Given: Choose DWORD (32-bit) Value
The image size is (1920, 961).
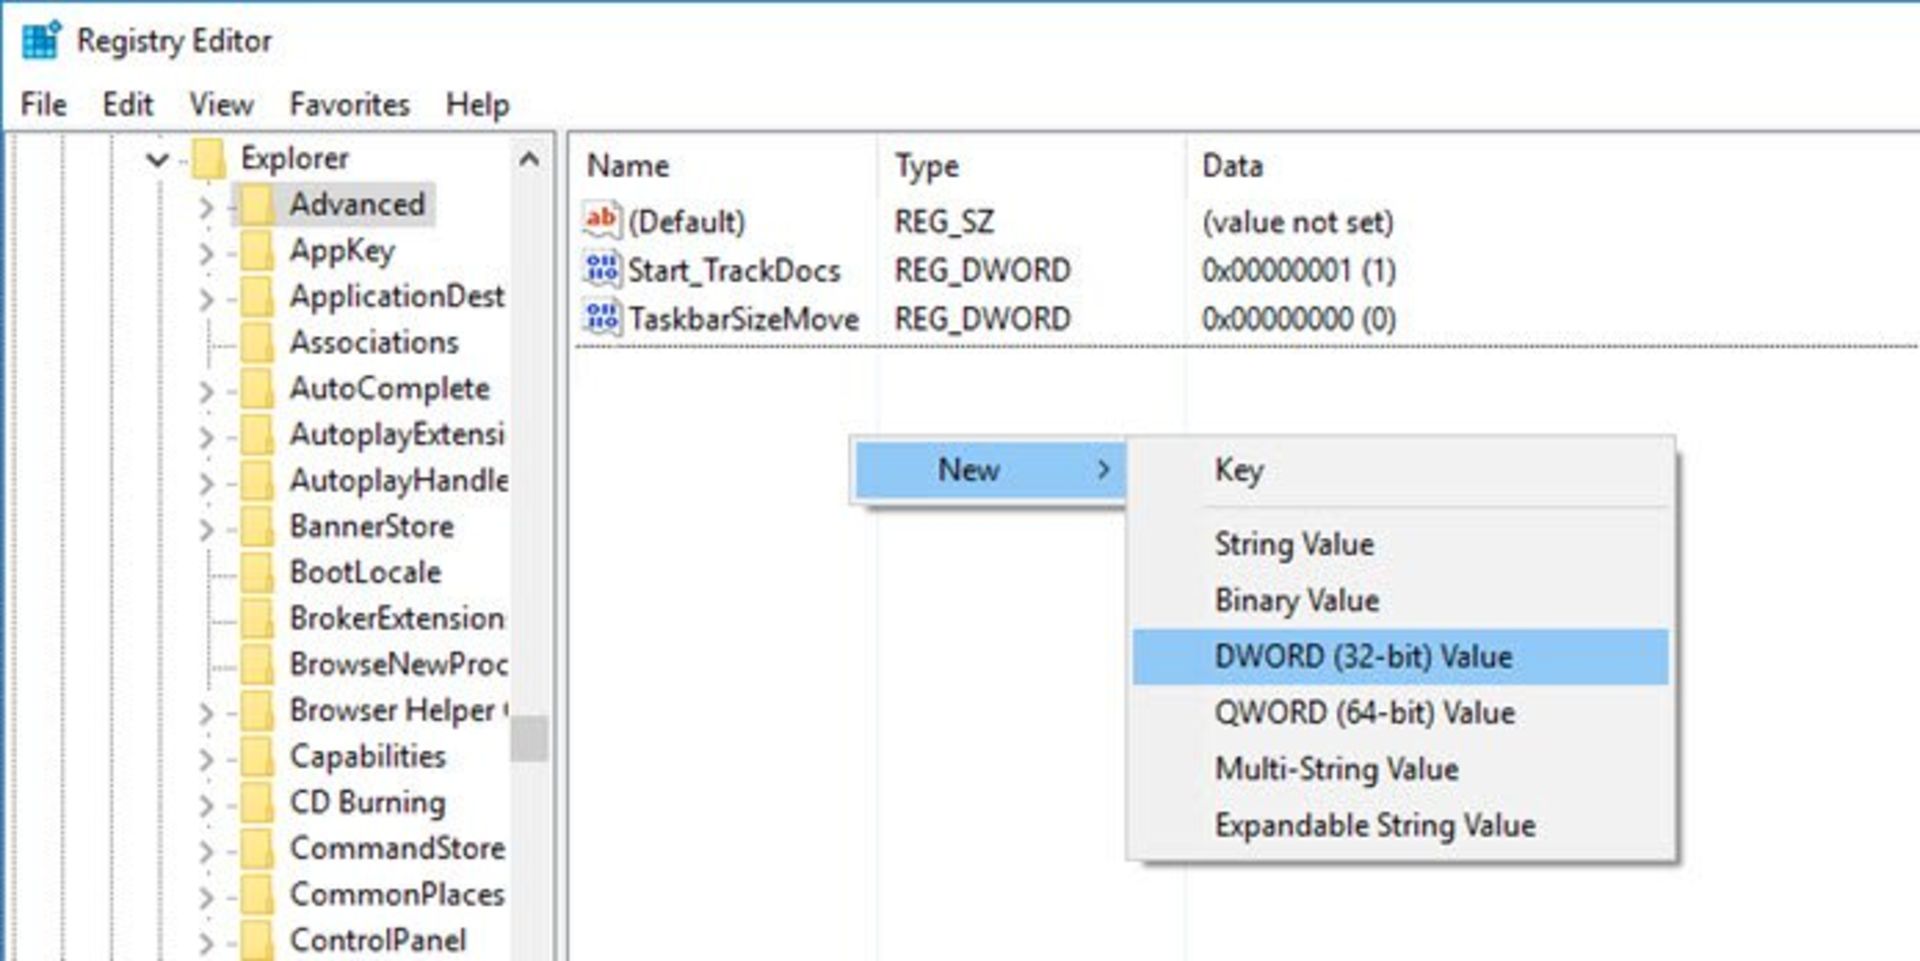Looking at the screenshot, I should [1401, 657].
